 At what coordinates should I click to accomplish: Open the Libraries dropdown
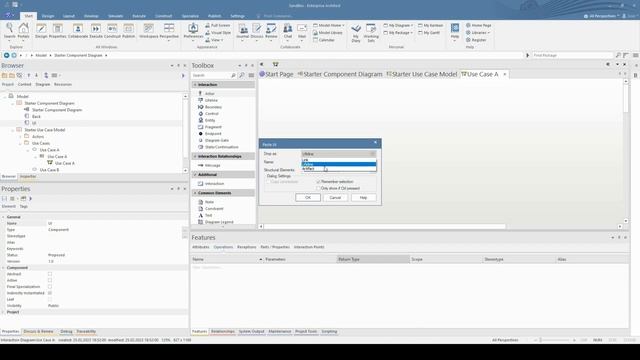(x=478, y=33)
